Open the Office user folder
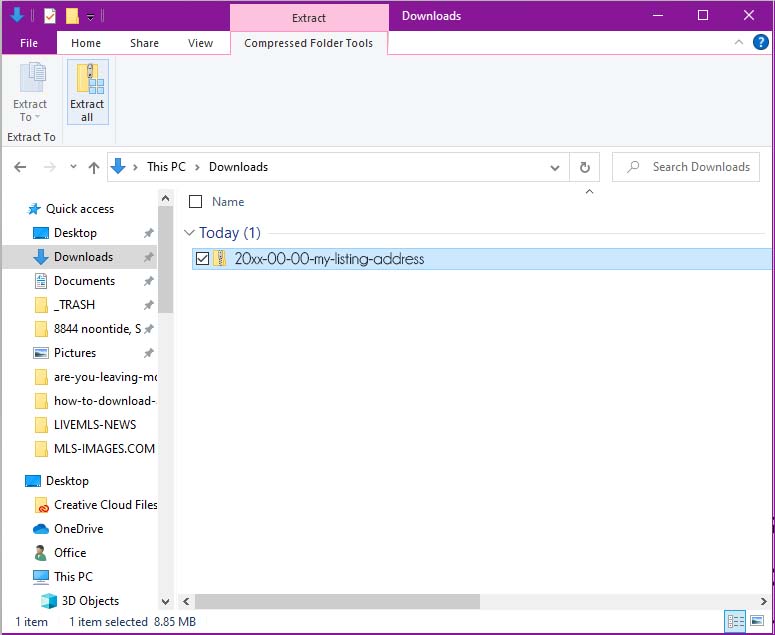775x635 pixels. click(x=70, y=552)
